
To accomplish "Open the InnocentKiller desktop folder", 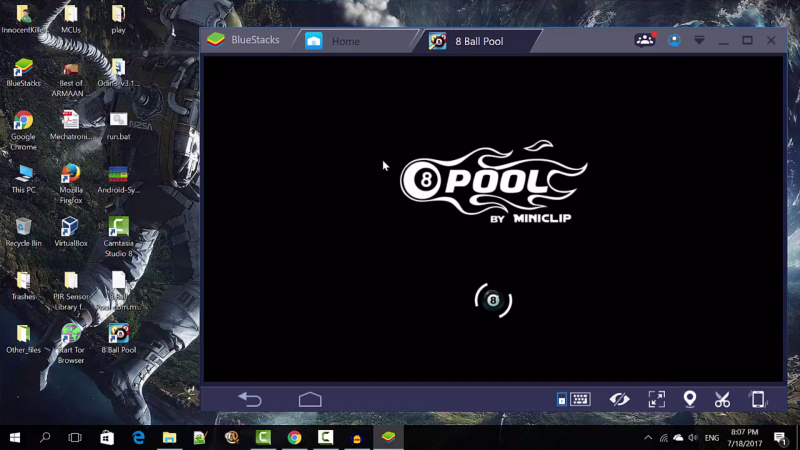I will 23,19.
